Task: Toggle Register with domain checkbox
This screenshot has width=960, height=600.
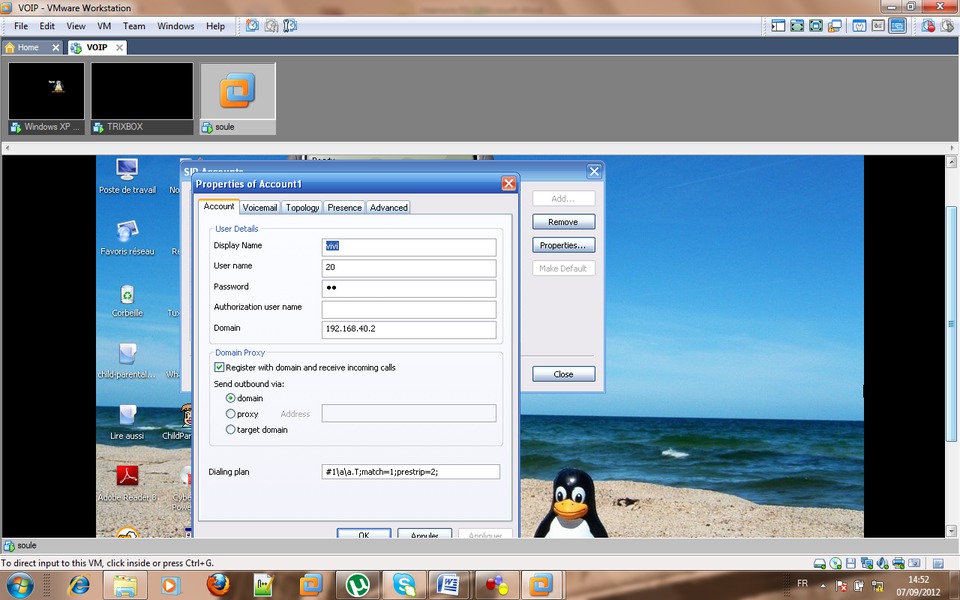Action: [x=220, y=367]
